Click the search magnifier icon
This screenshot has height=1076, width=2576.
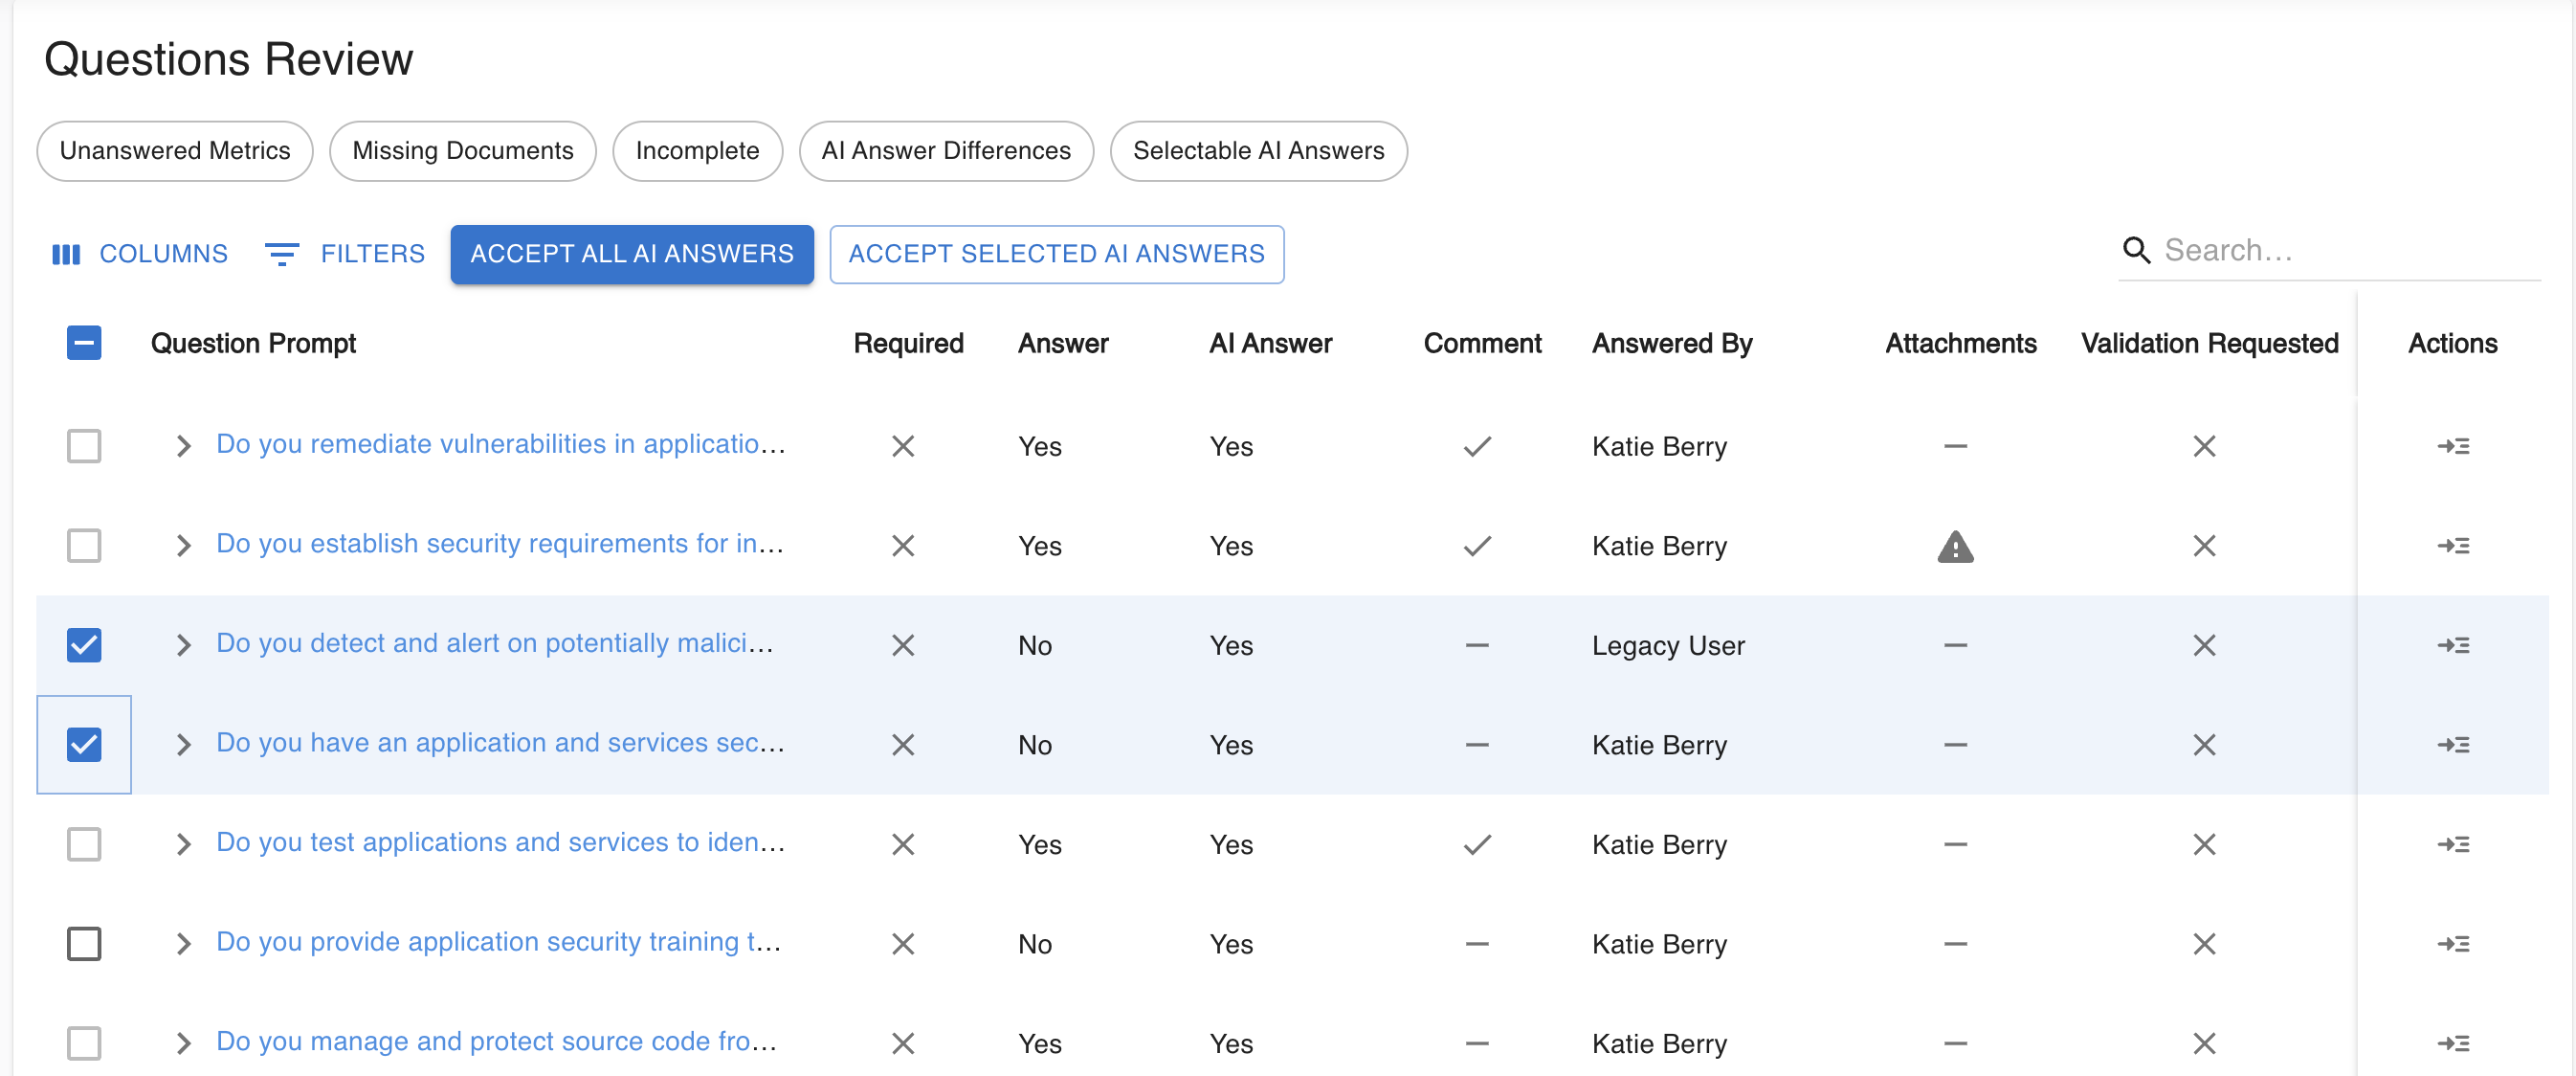point(2136,250)
